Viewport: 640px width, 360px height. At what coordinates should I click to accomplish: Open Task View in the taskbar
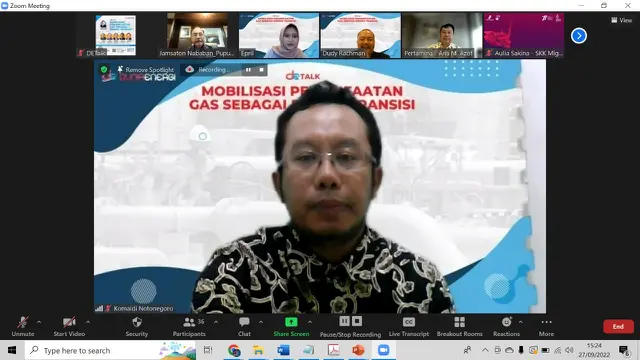[x=208, y=350]
